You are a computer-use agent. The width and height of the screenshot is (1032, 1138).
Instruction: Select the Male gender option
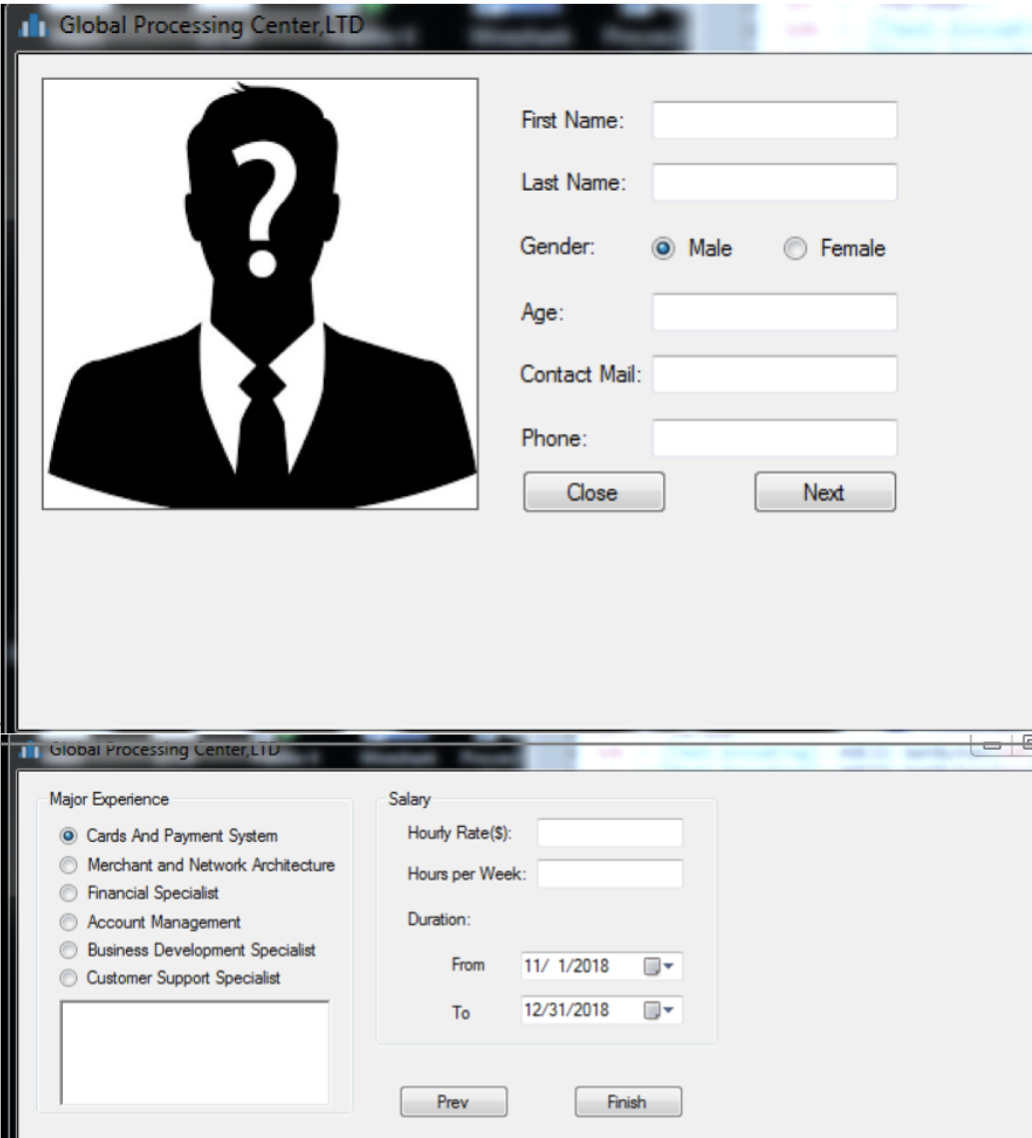(663, 249)
